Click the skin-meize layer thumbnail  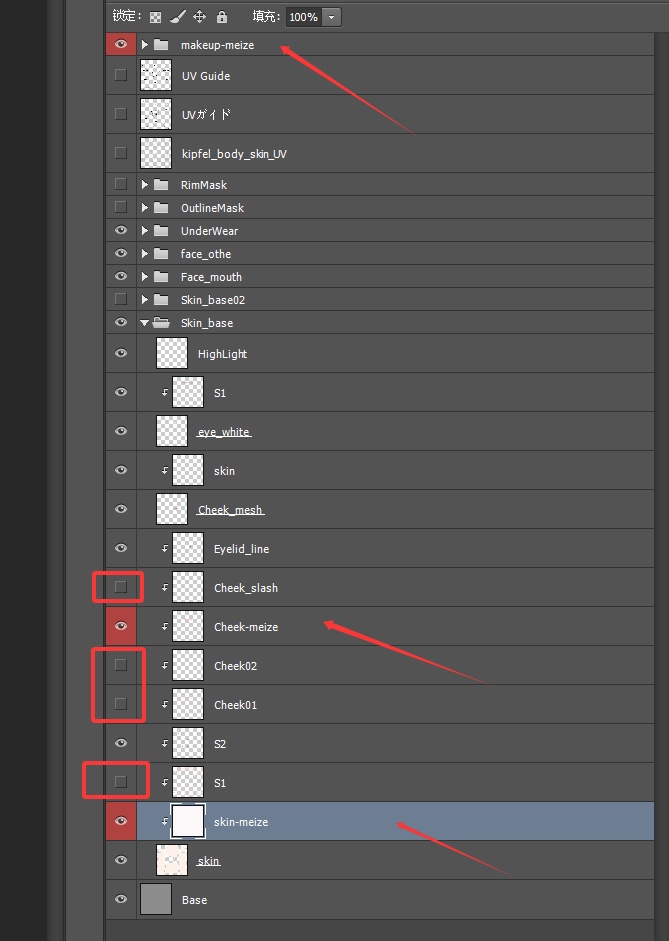(x=188, y=821)
